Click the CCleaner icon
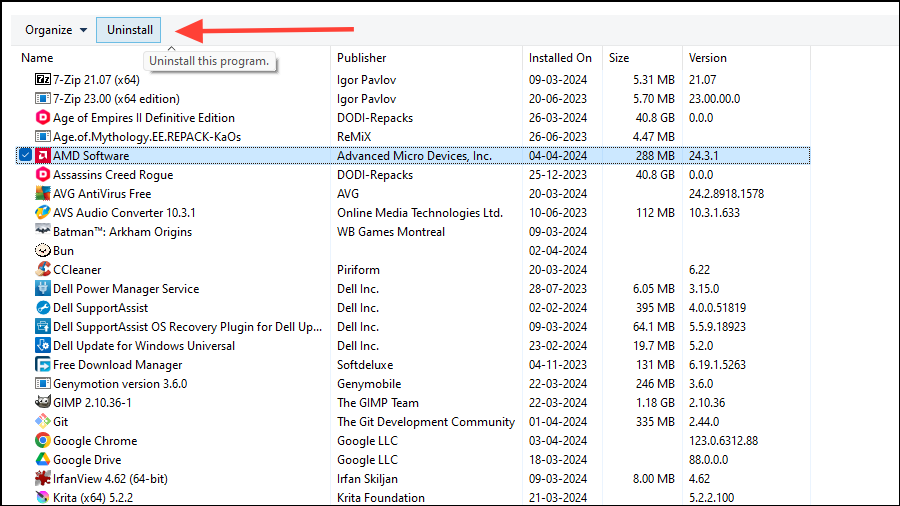This screenshot has height=506, width=900. (42, 269)
